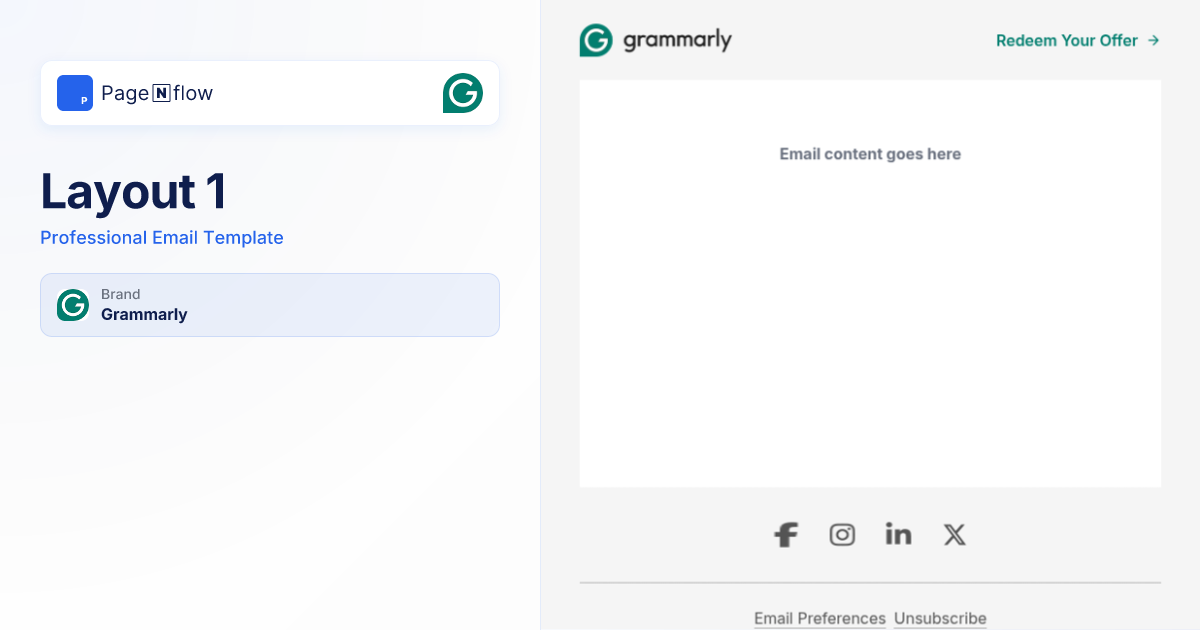Screen dimensions: 1200x630
Task: Open the Facebook social icon
Action: pos(786,535)
